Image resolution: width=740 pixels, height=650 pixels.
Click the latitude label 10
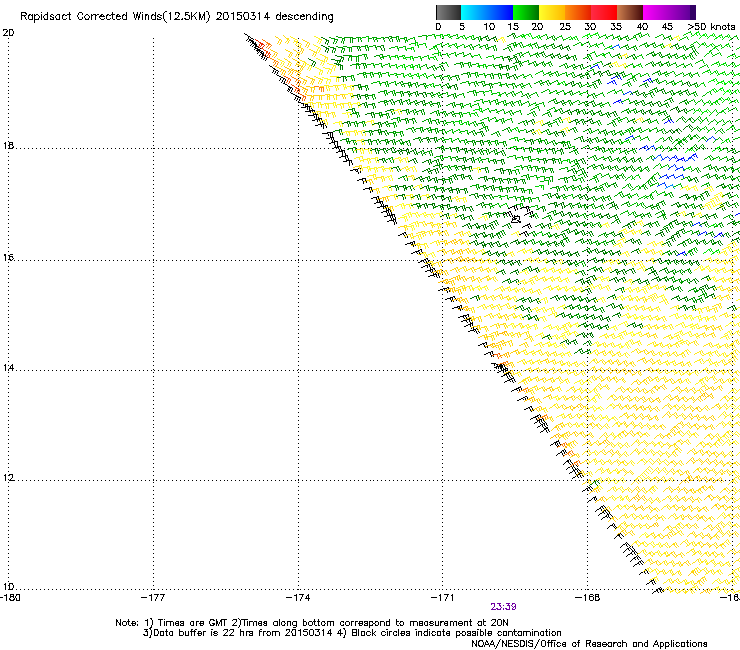(8, 587)
